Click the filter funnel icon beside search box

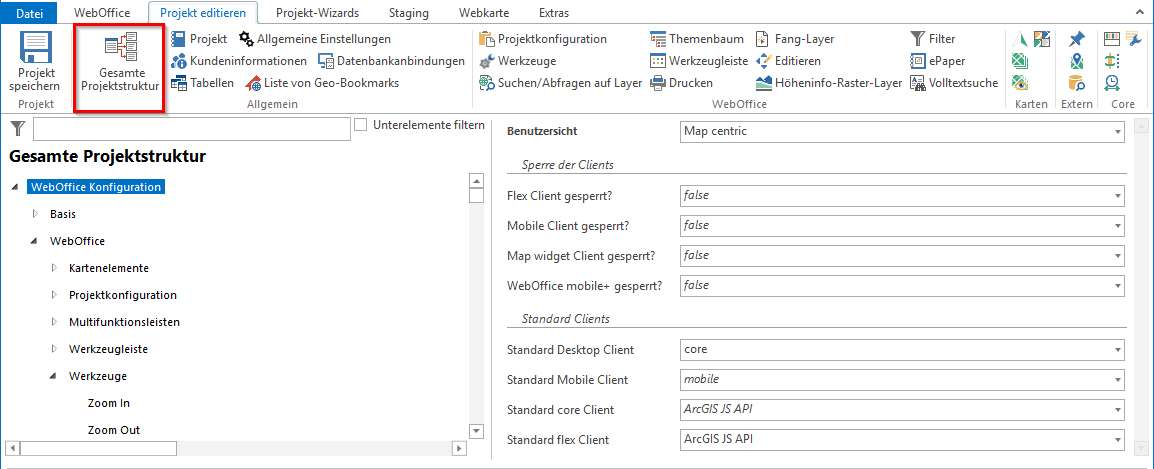click(x=18, y=130)
